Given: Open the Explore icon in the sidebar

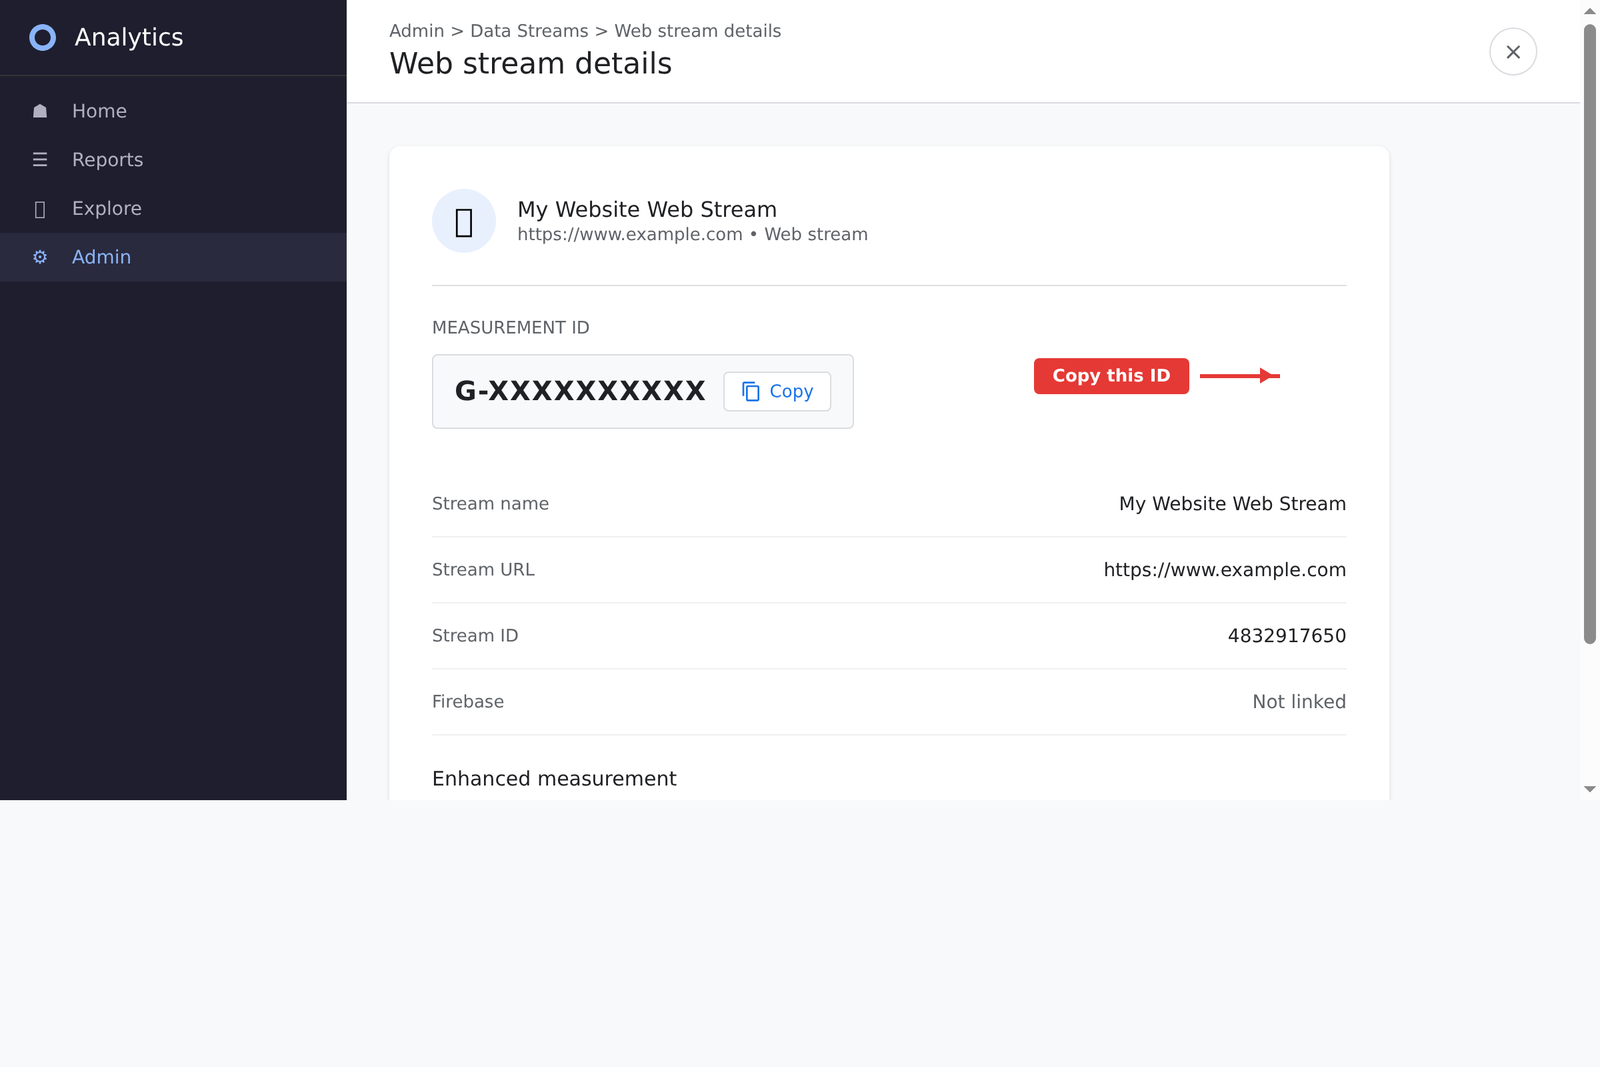Looking at the screenshot, I should 40,208.
